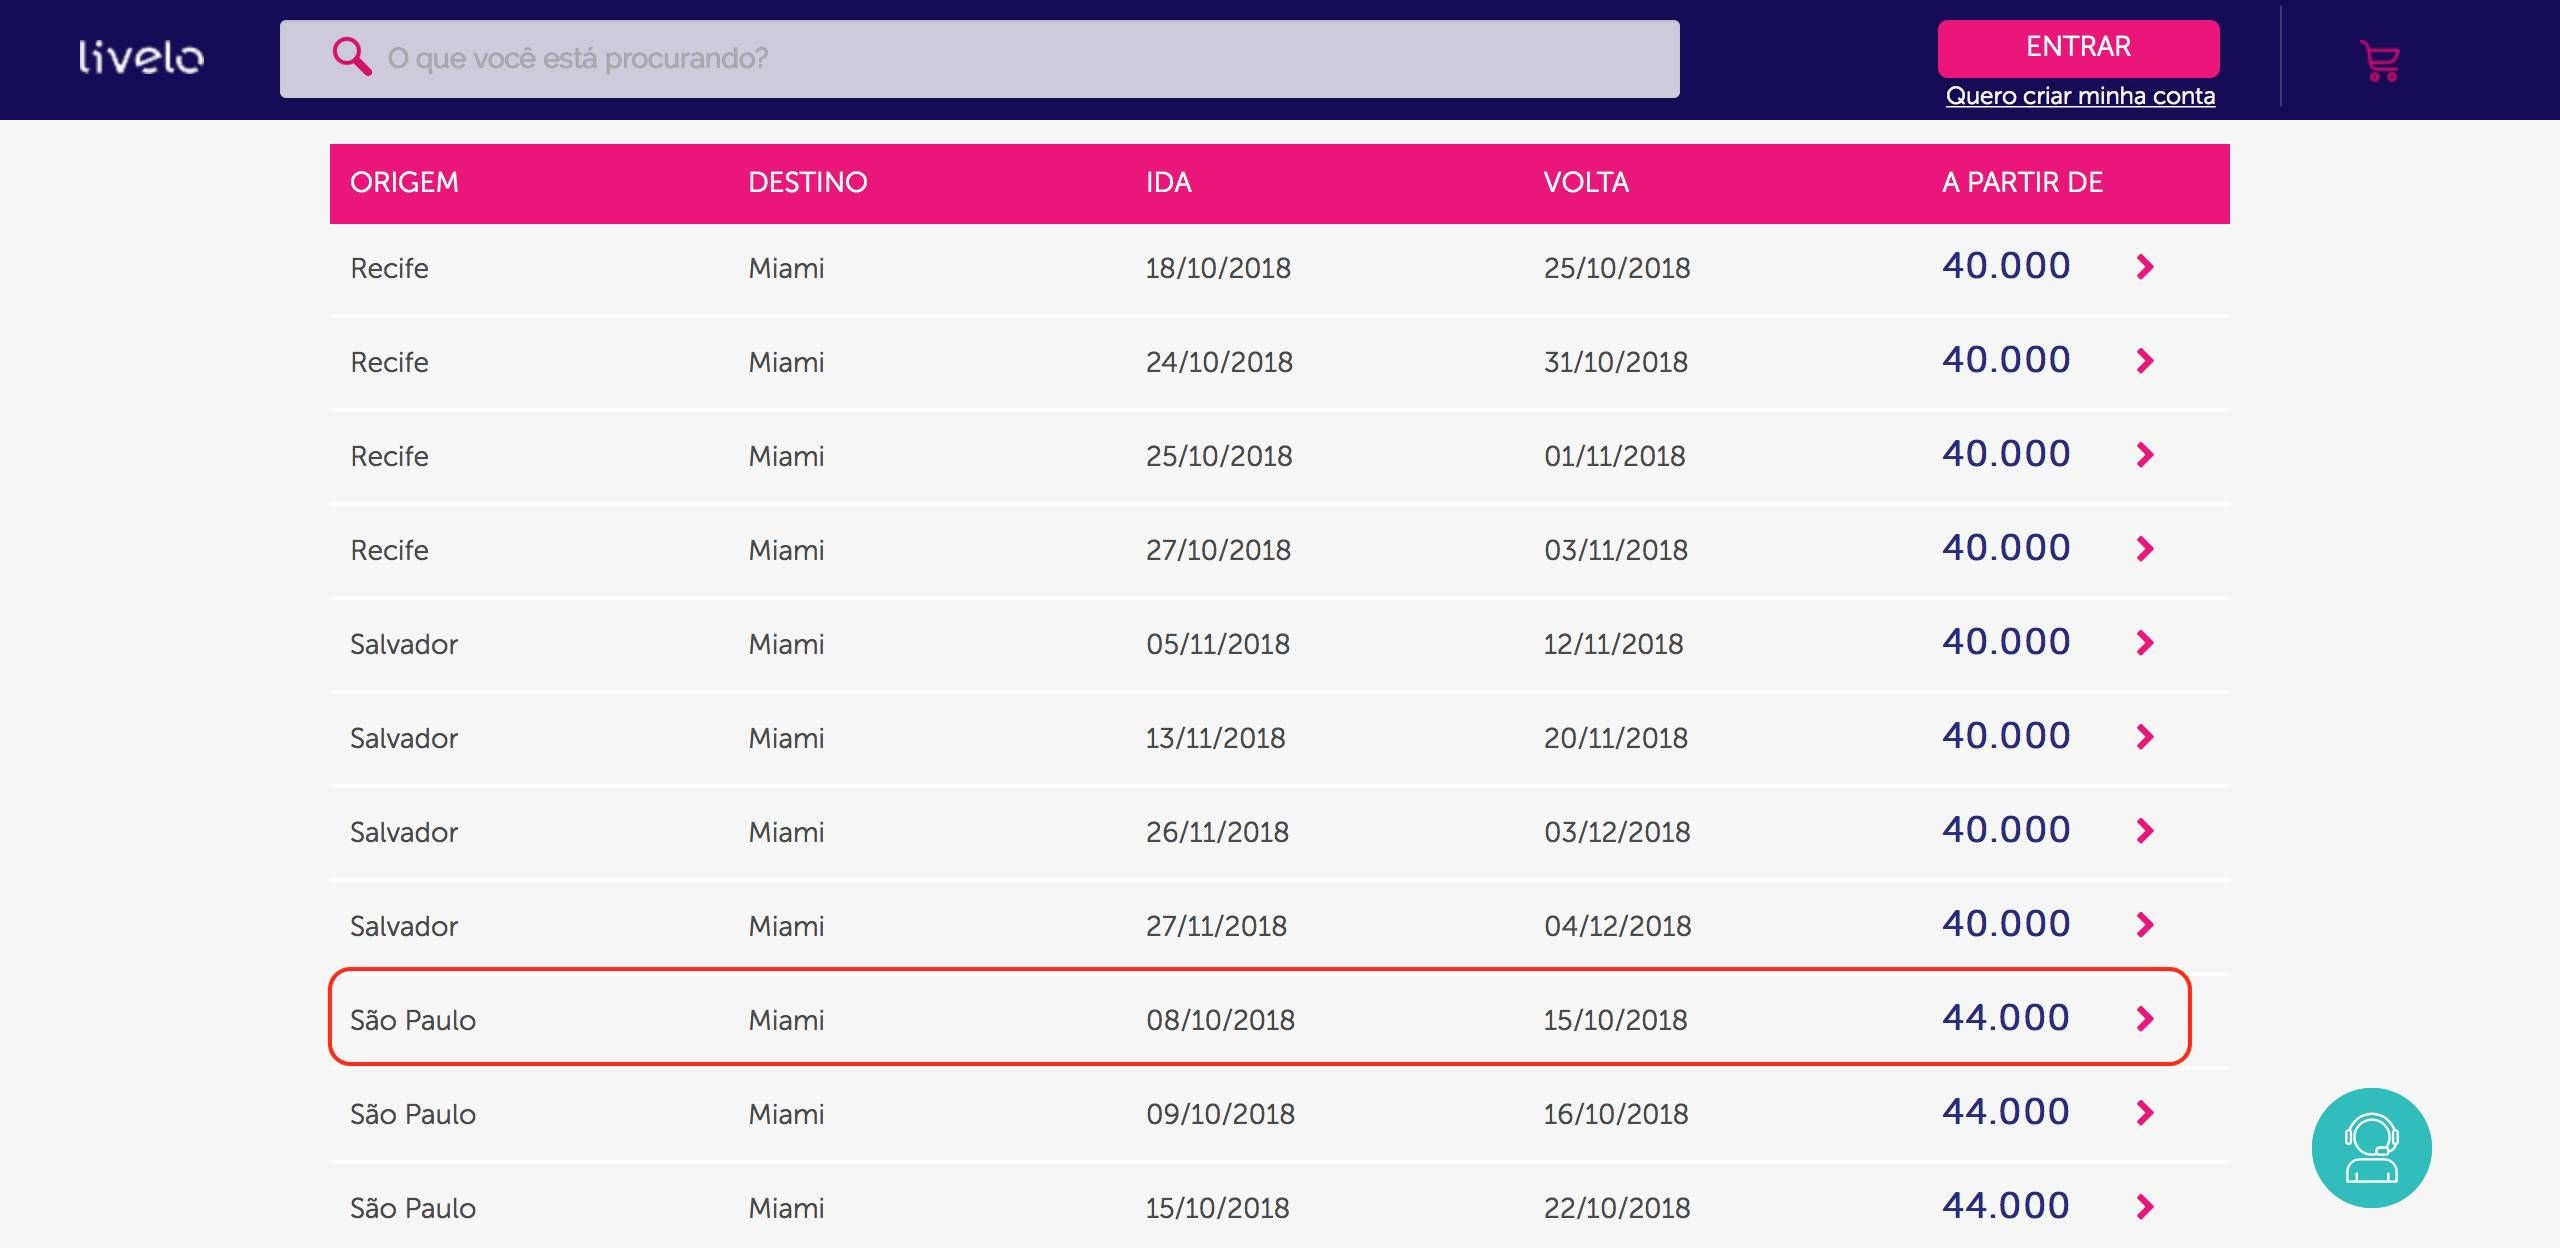This screenshot has width=2560, height=1248.
Task: Click the 44.000 price on the 22/10/2018 return row
Action: pyautogui.click(x=2006, y=1206)
